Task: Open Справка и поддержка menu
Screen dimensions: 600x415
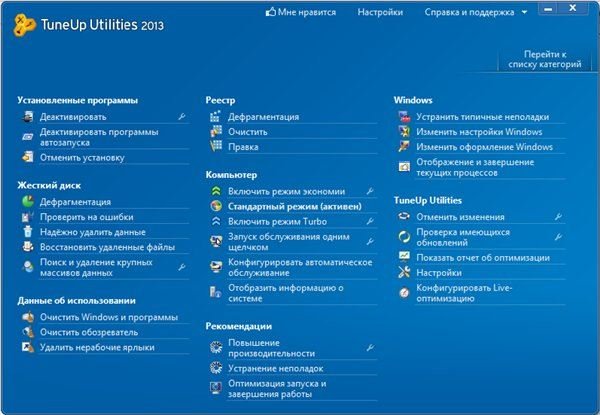Action: (469, 12)
